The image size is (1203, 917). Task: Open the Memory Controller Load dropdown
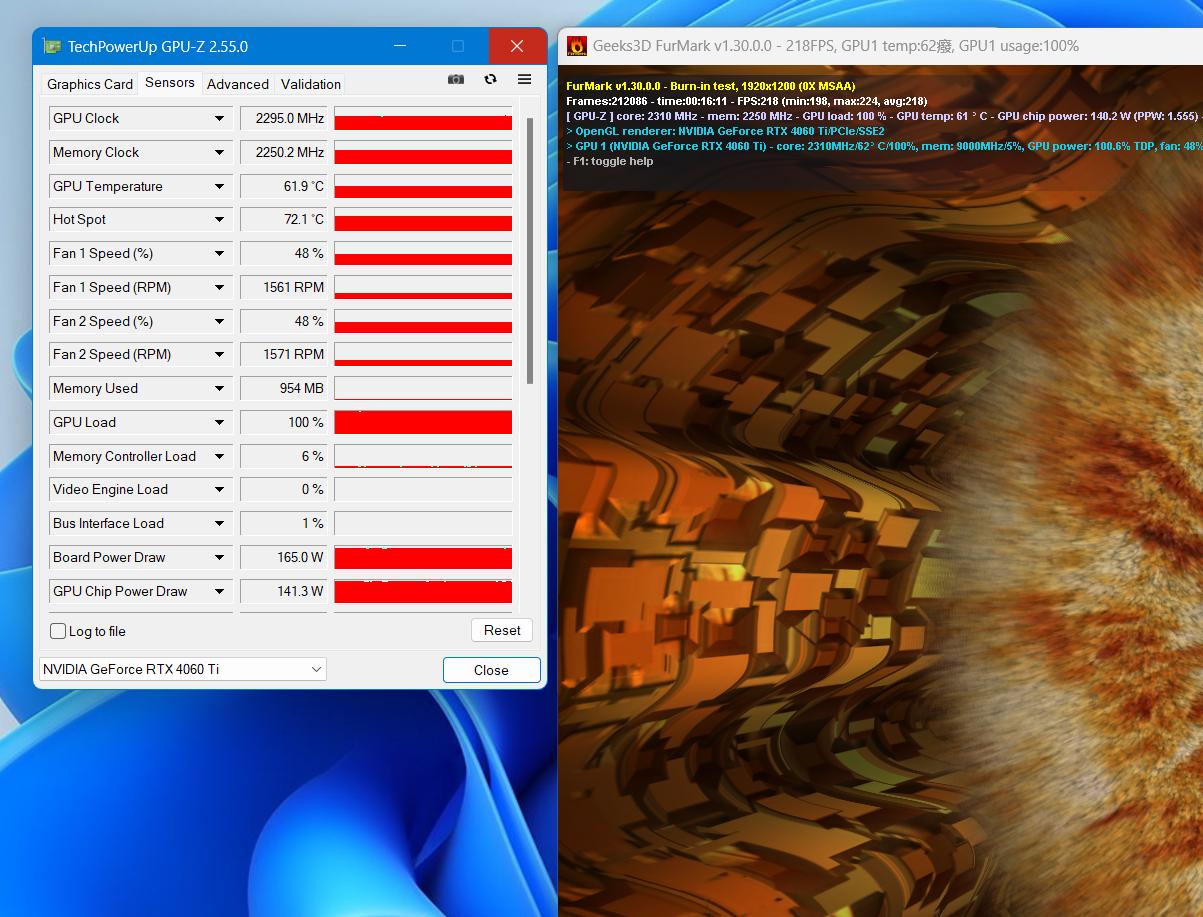(x=219, y=457)
